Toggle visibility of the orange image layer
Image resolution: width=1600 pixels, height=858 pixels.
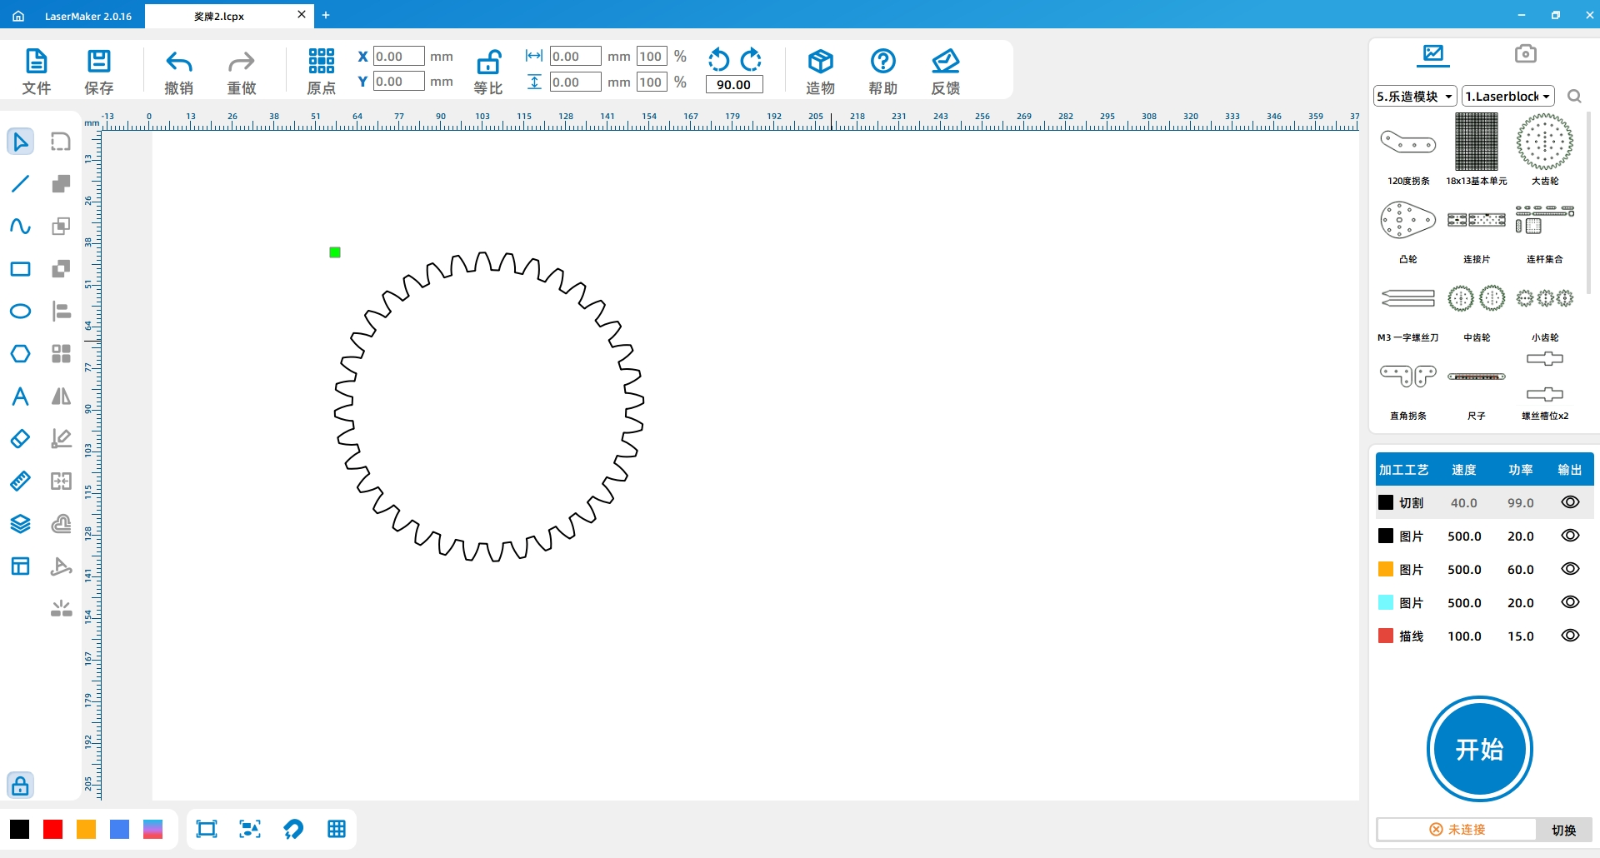1570,569
